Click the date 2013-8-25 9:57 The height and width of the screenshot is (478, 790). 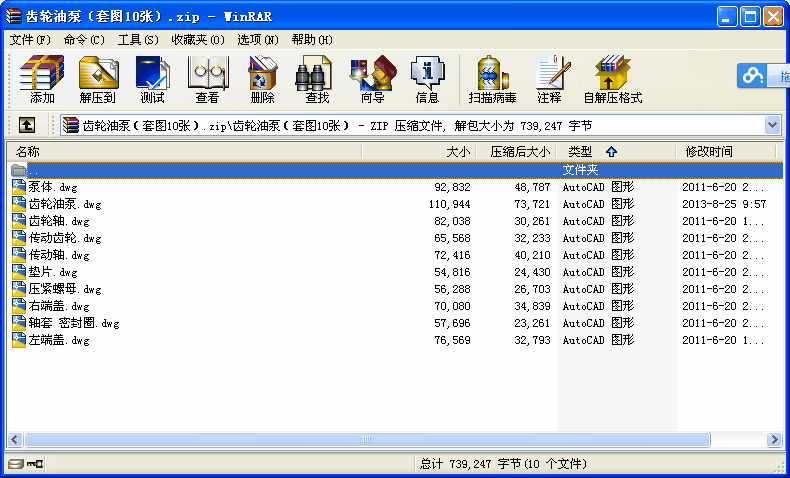[x=724, y=204]
